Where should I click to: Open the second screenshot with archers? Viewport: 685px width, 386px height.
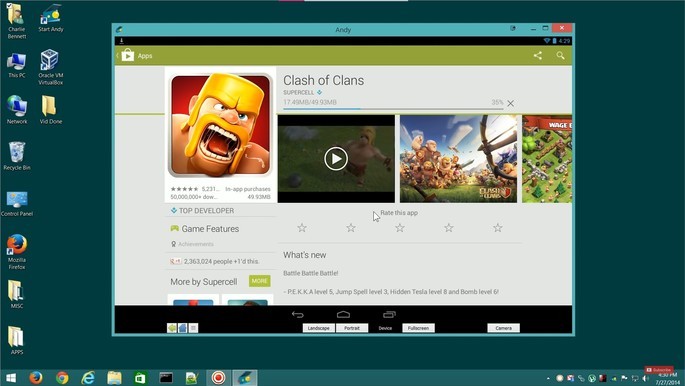click(458, 159)
